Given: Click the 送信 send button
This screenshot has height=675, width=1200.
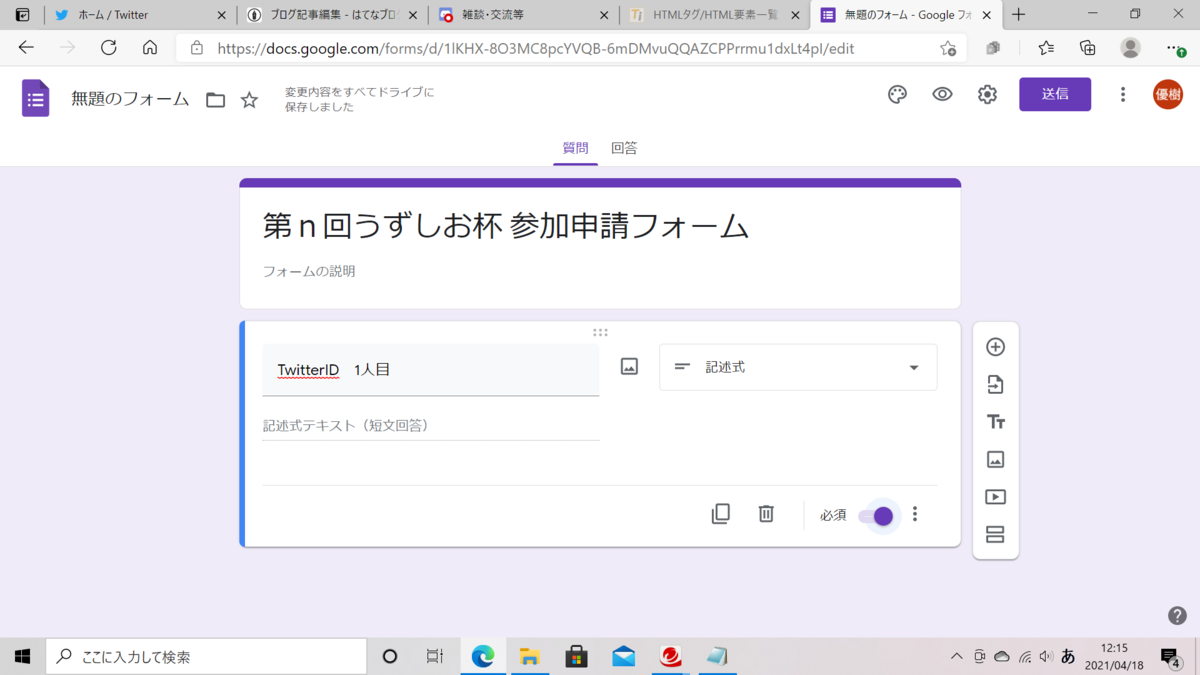Looking at the screenshot, I should coord(1055,94).
